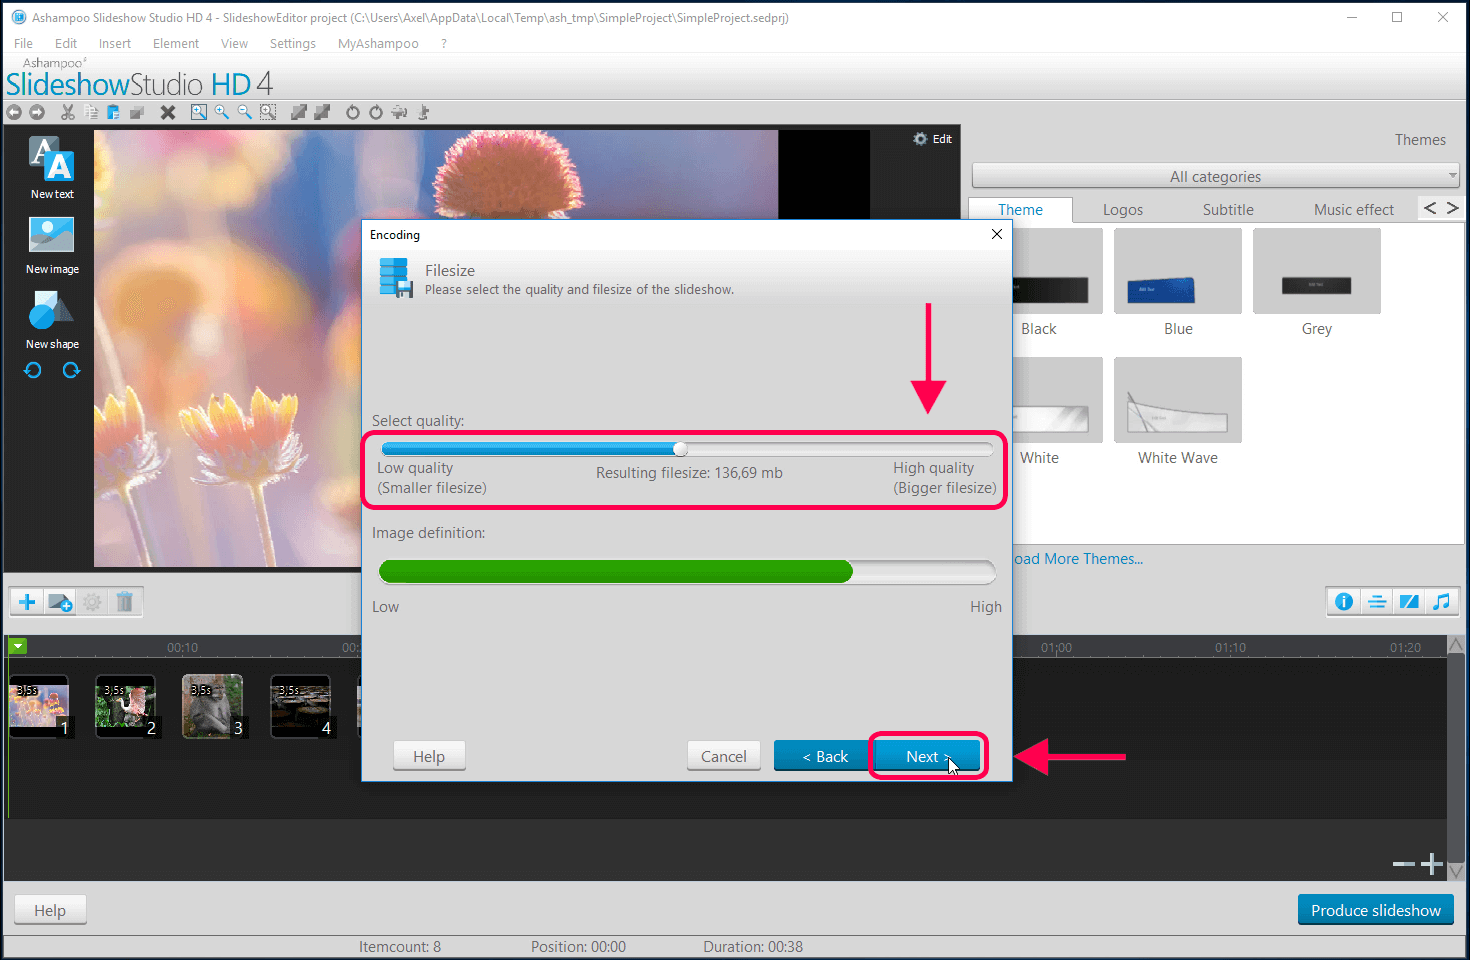Click the add image with plus icon
The height and width of the screenshot is (960, 1470).
tap(60, 602)
